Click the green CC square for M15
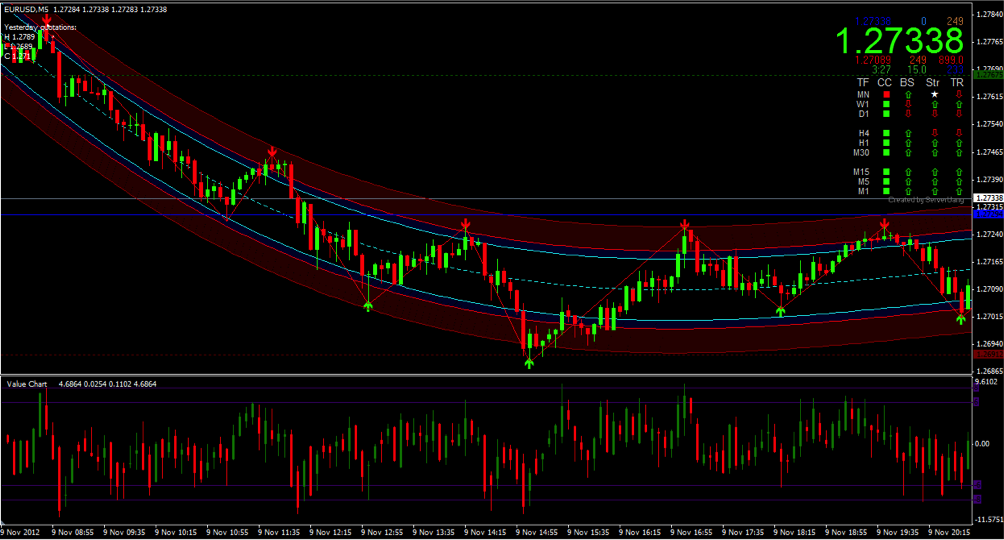The width and height of the screenshot is (1004, 540). pos(886,172)
